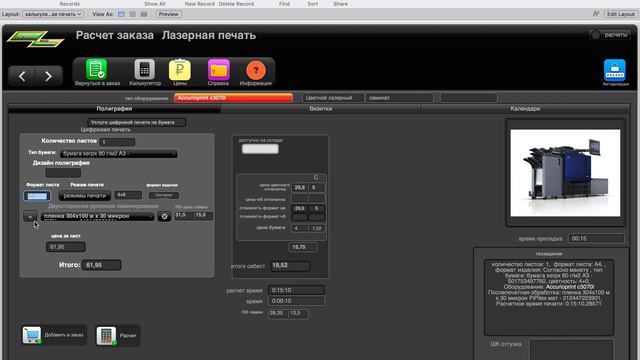Click the text formatting icon beside Edit Layout
The width and height of the screenshot is (640, 360).
pos(596,14)
